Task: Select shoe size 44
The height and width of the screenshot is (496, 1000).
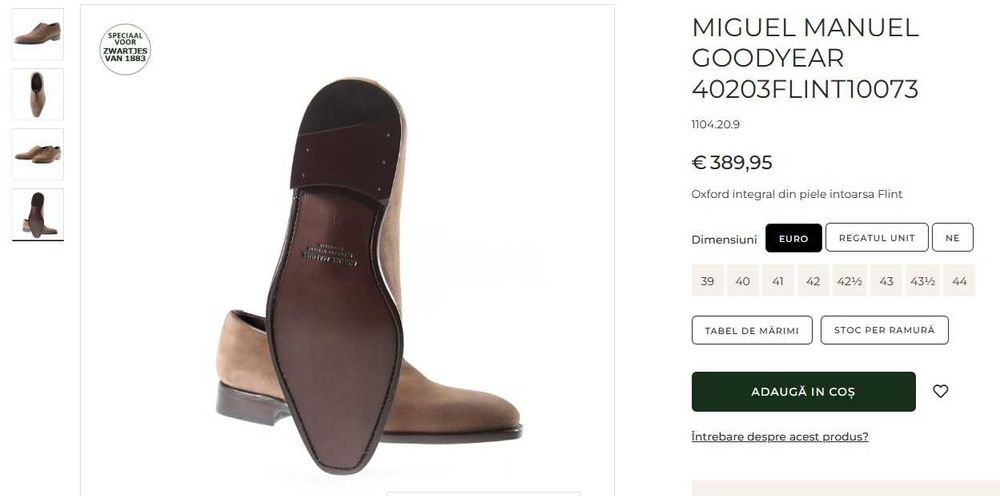Action: pos(960,281)
